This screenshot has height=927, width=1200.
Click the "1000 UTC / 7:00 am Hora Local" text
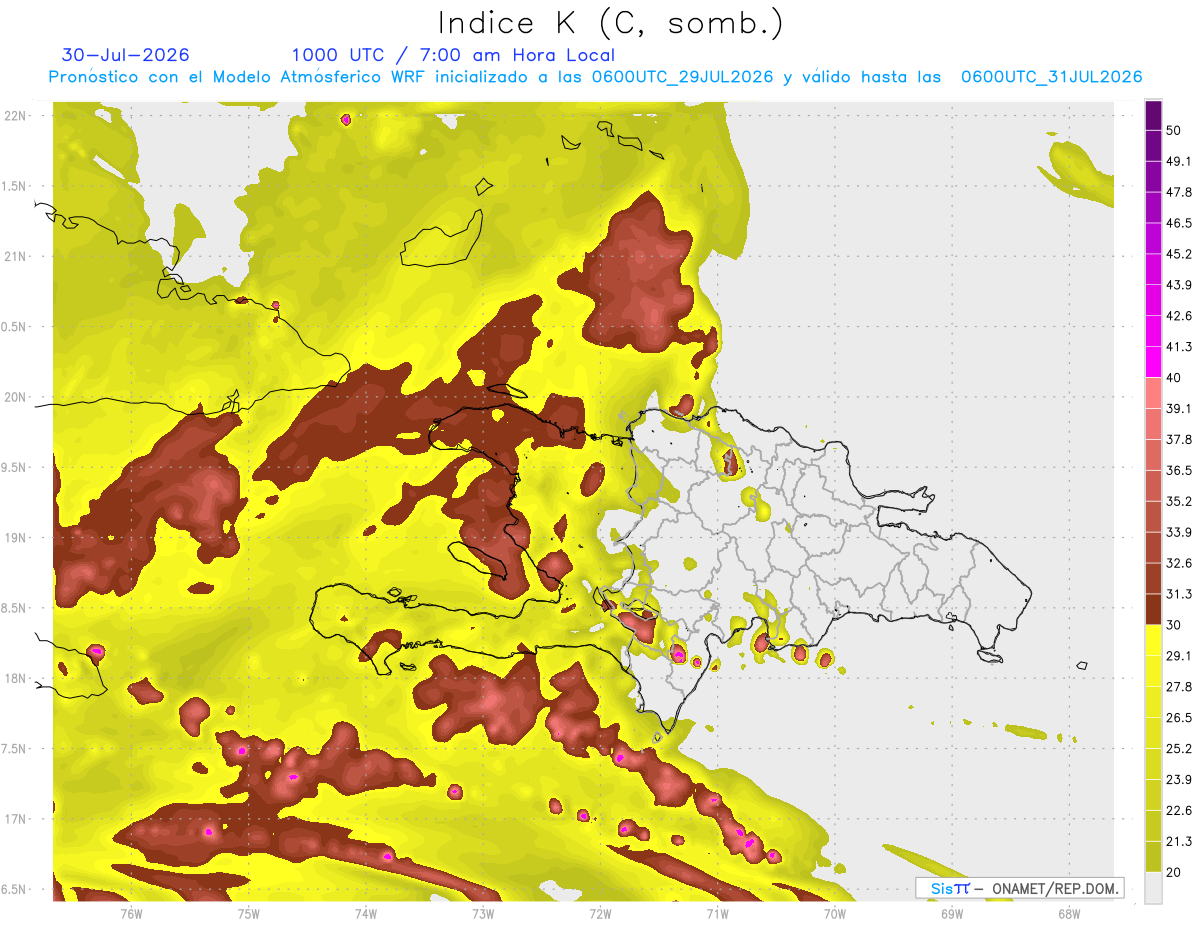[x=453, y=55]
